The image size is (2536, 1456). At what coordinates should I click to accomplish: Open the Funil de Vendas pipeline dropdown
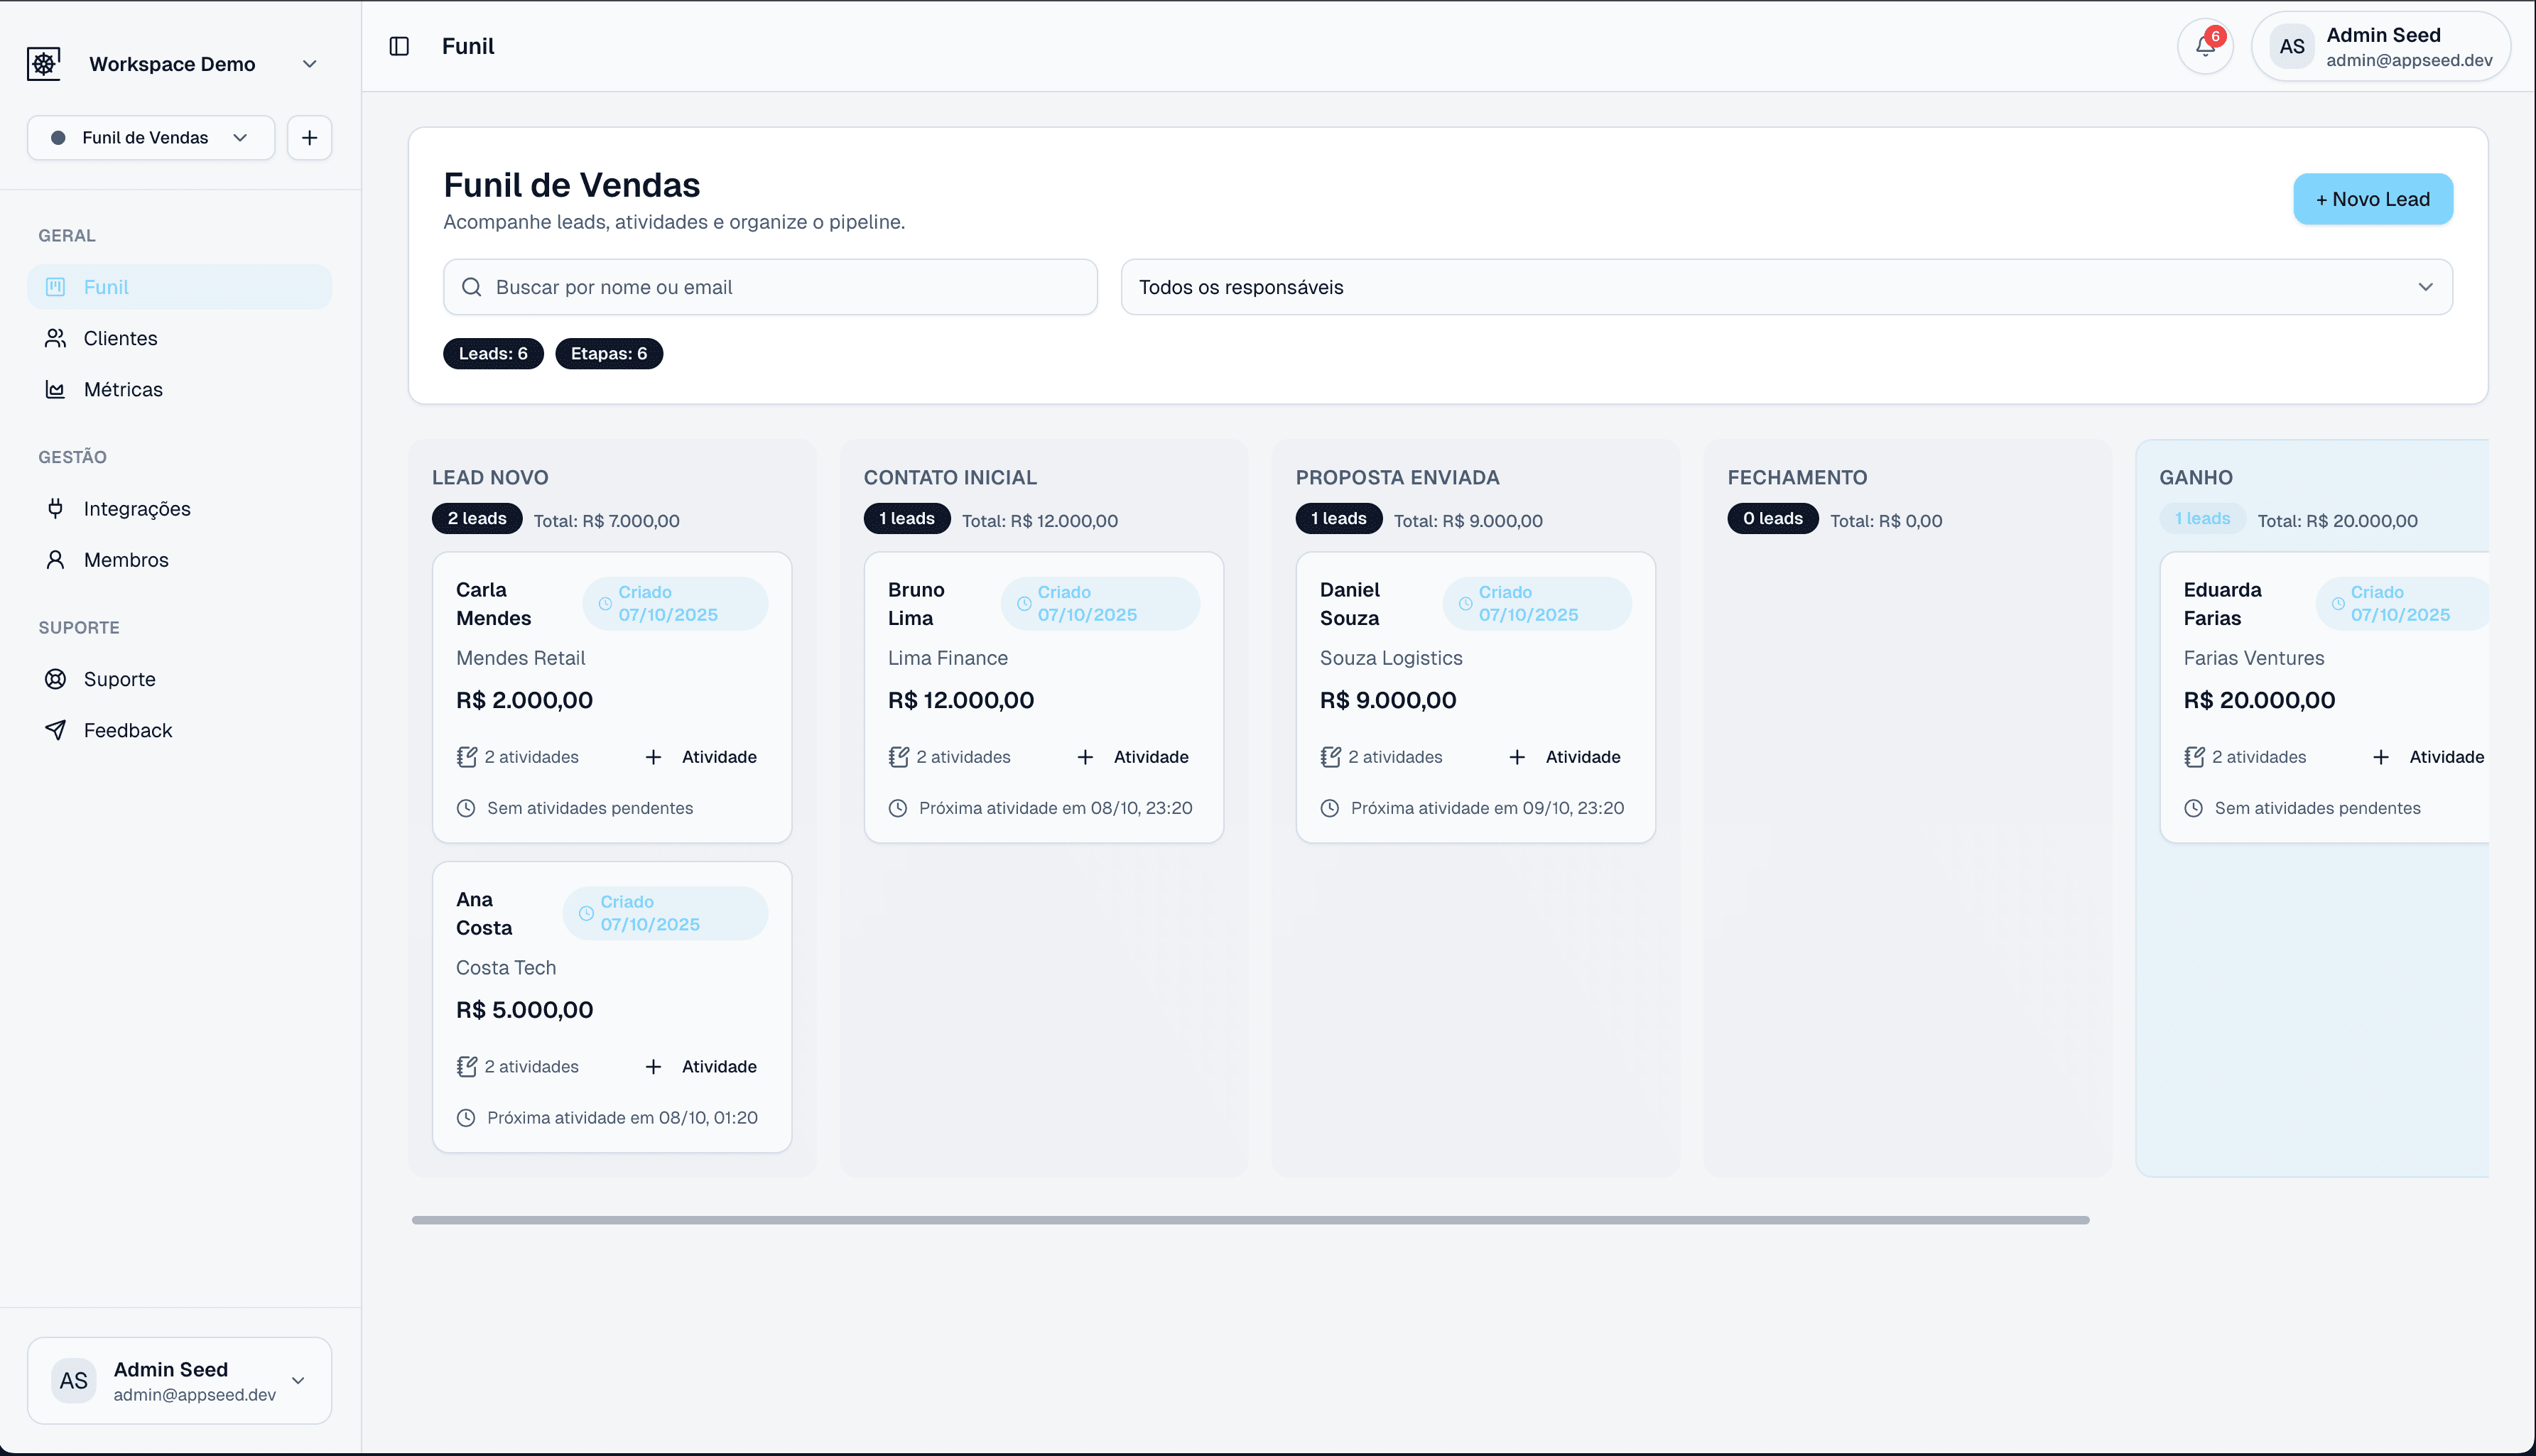click(151, 138)
